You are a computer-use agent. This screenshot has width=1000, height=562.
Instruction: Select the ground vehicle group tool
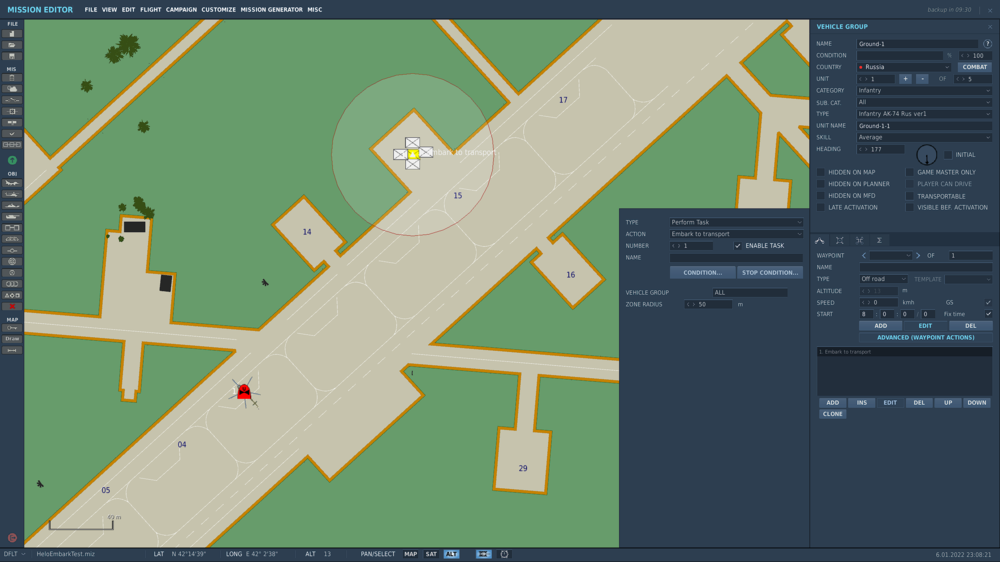coord(11,217)
